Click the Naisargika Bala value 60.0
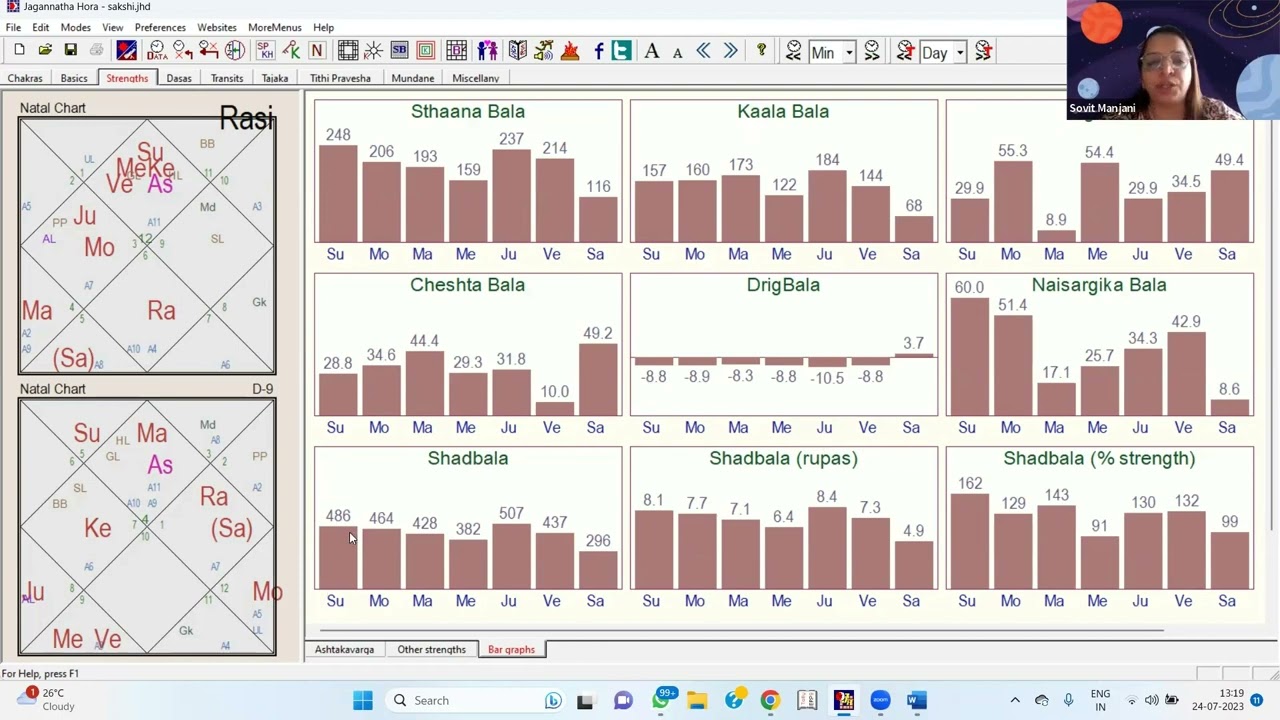This screenshot has height=720, width=1280. 969,287
